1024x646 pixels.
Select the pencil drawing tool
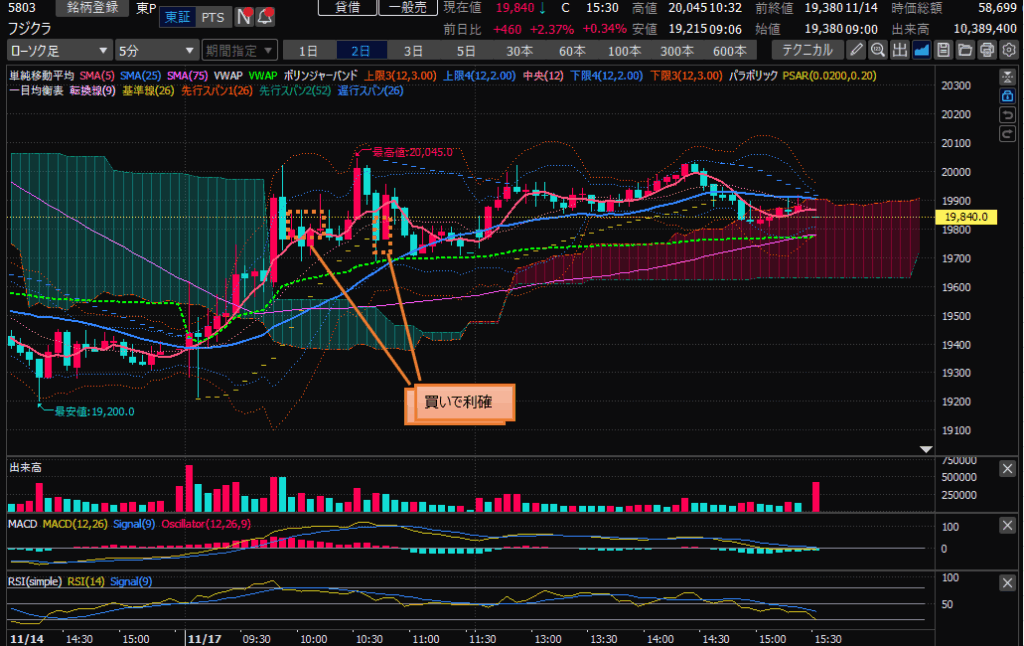pyautogui.click(x=857, y=50)
